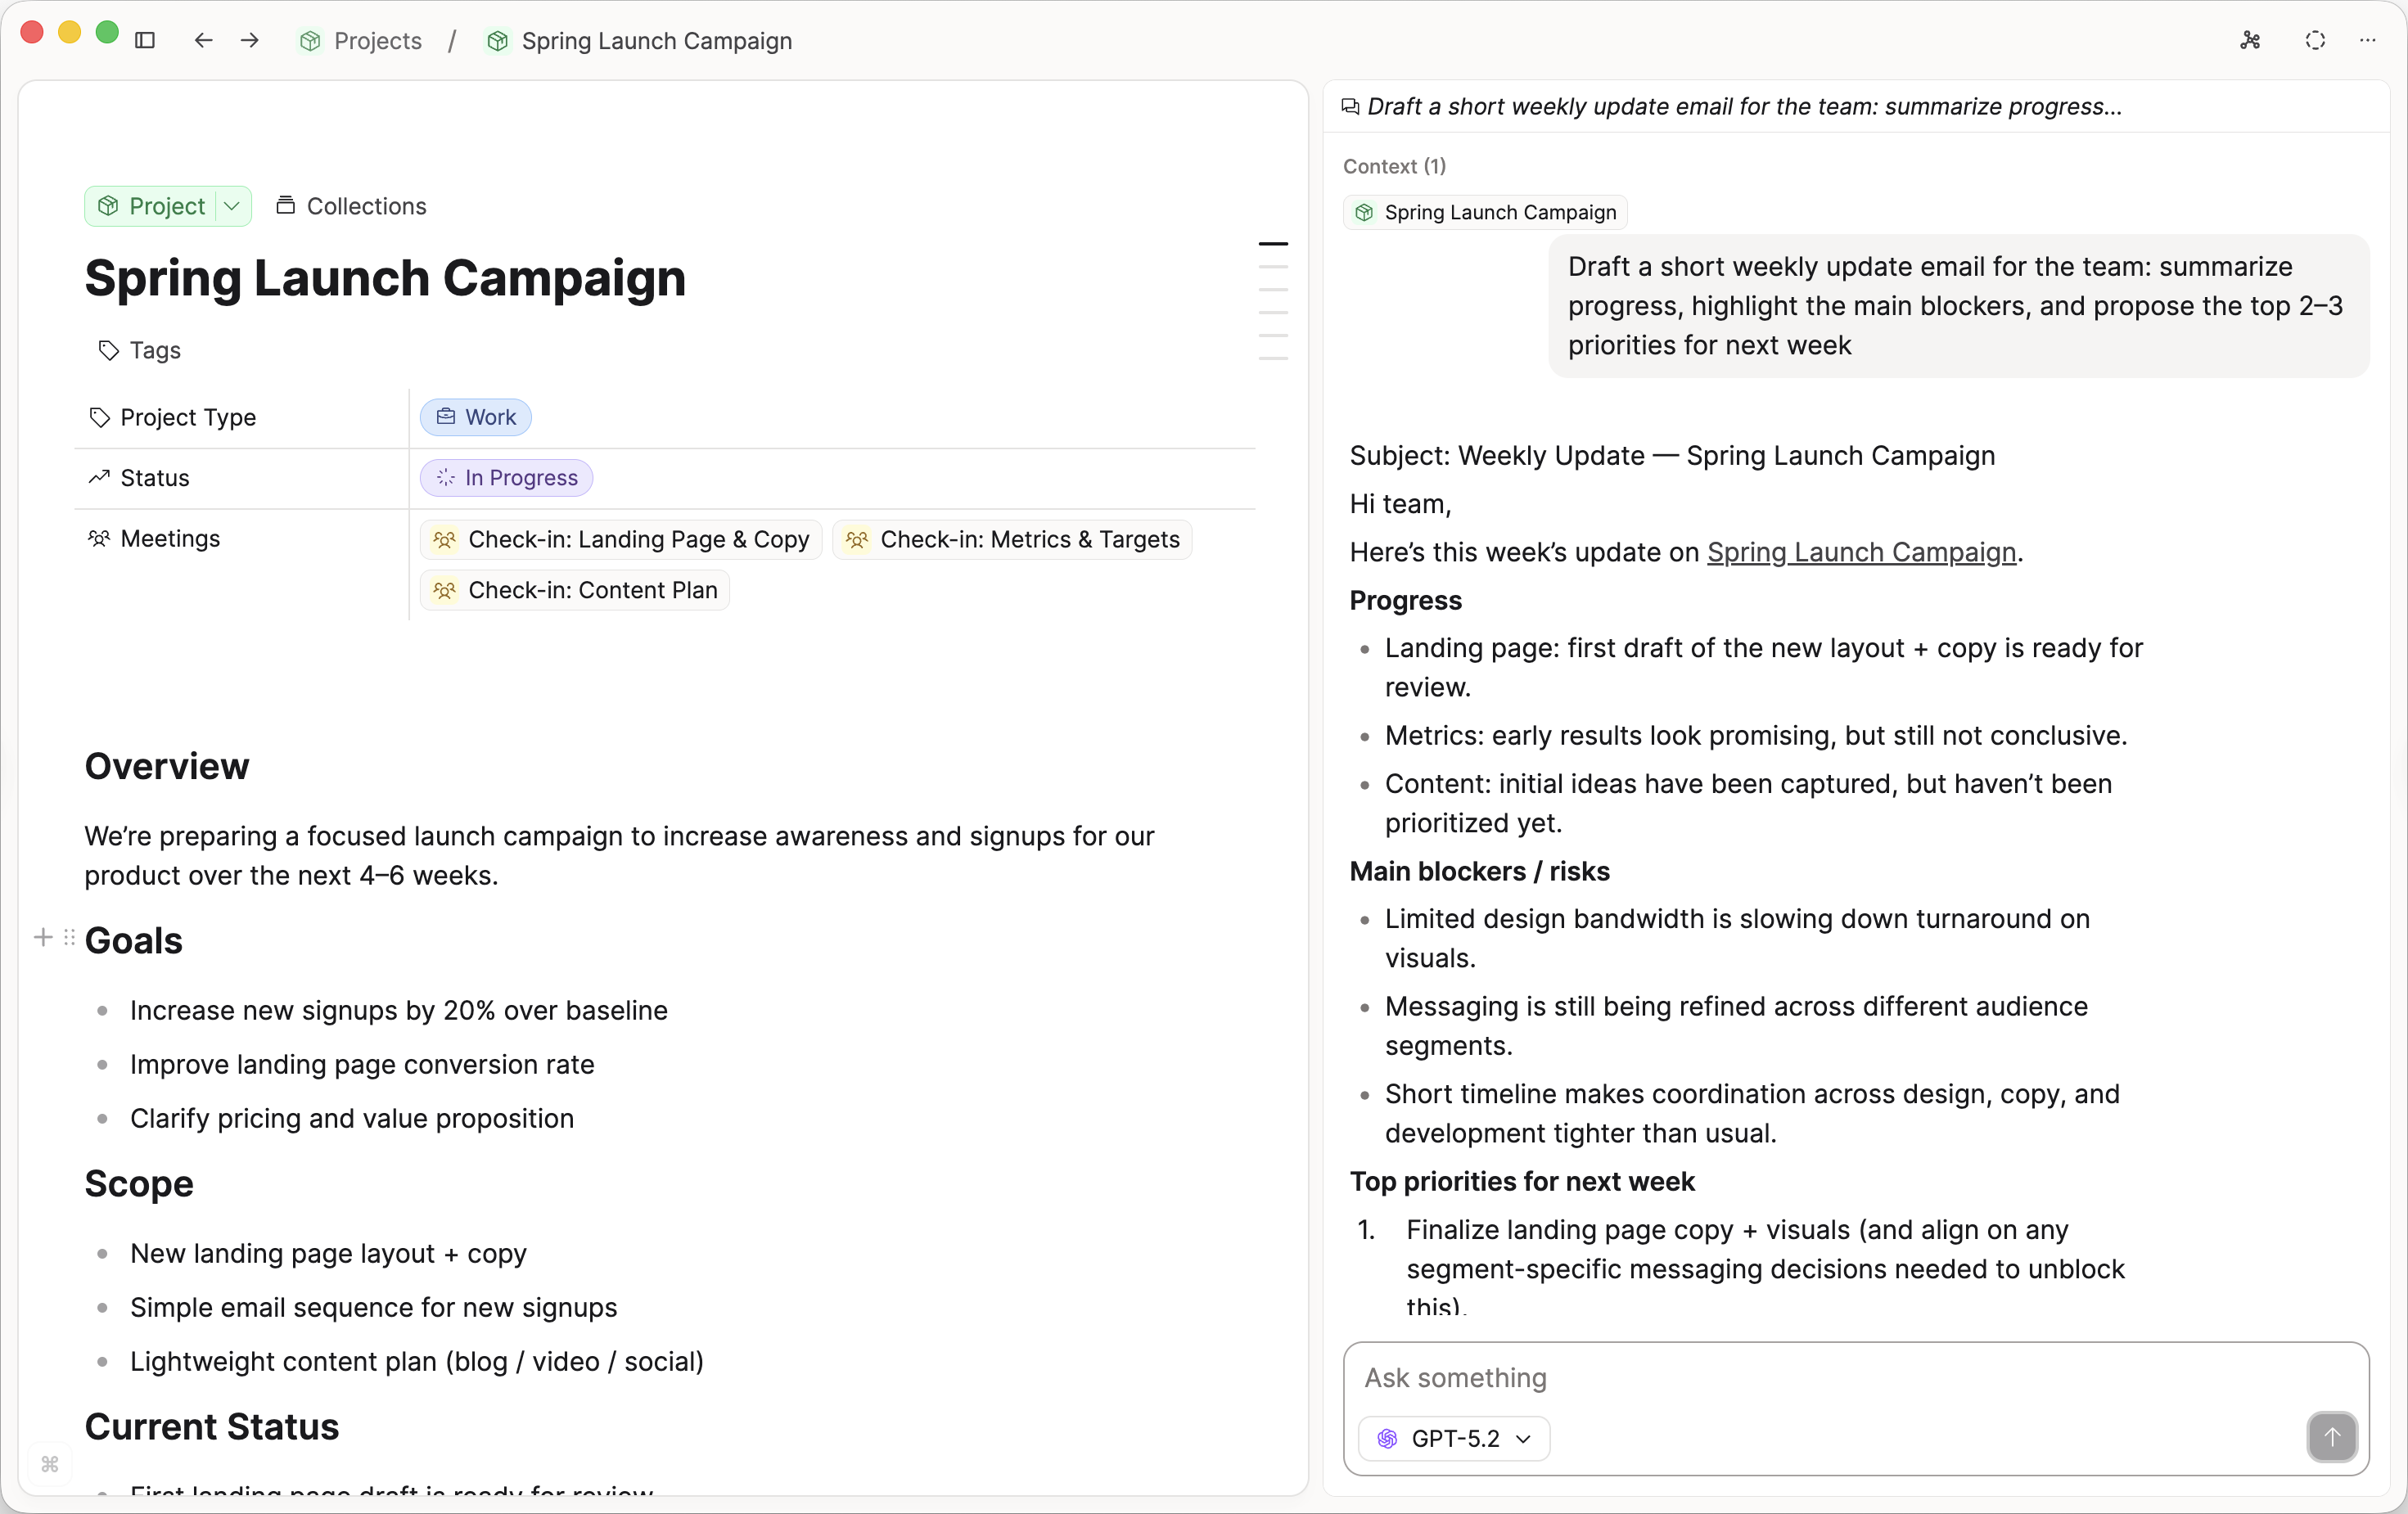Send message with arrow-up button

click(2331, 1436)
